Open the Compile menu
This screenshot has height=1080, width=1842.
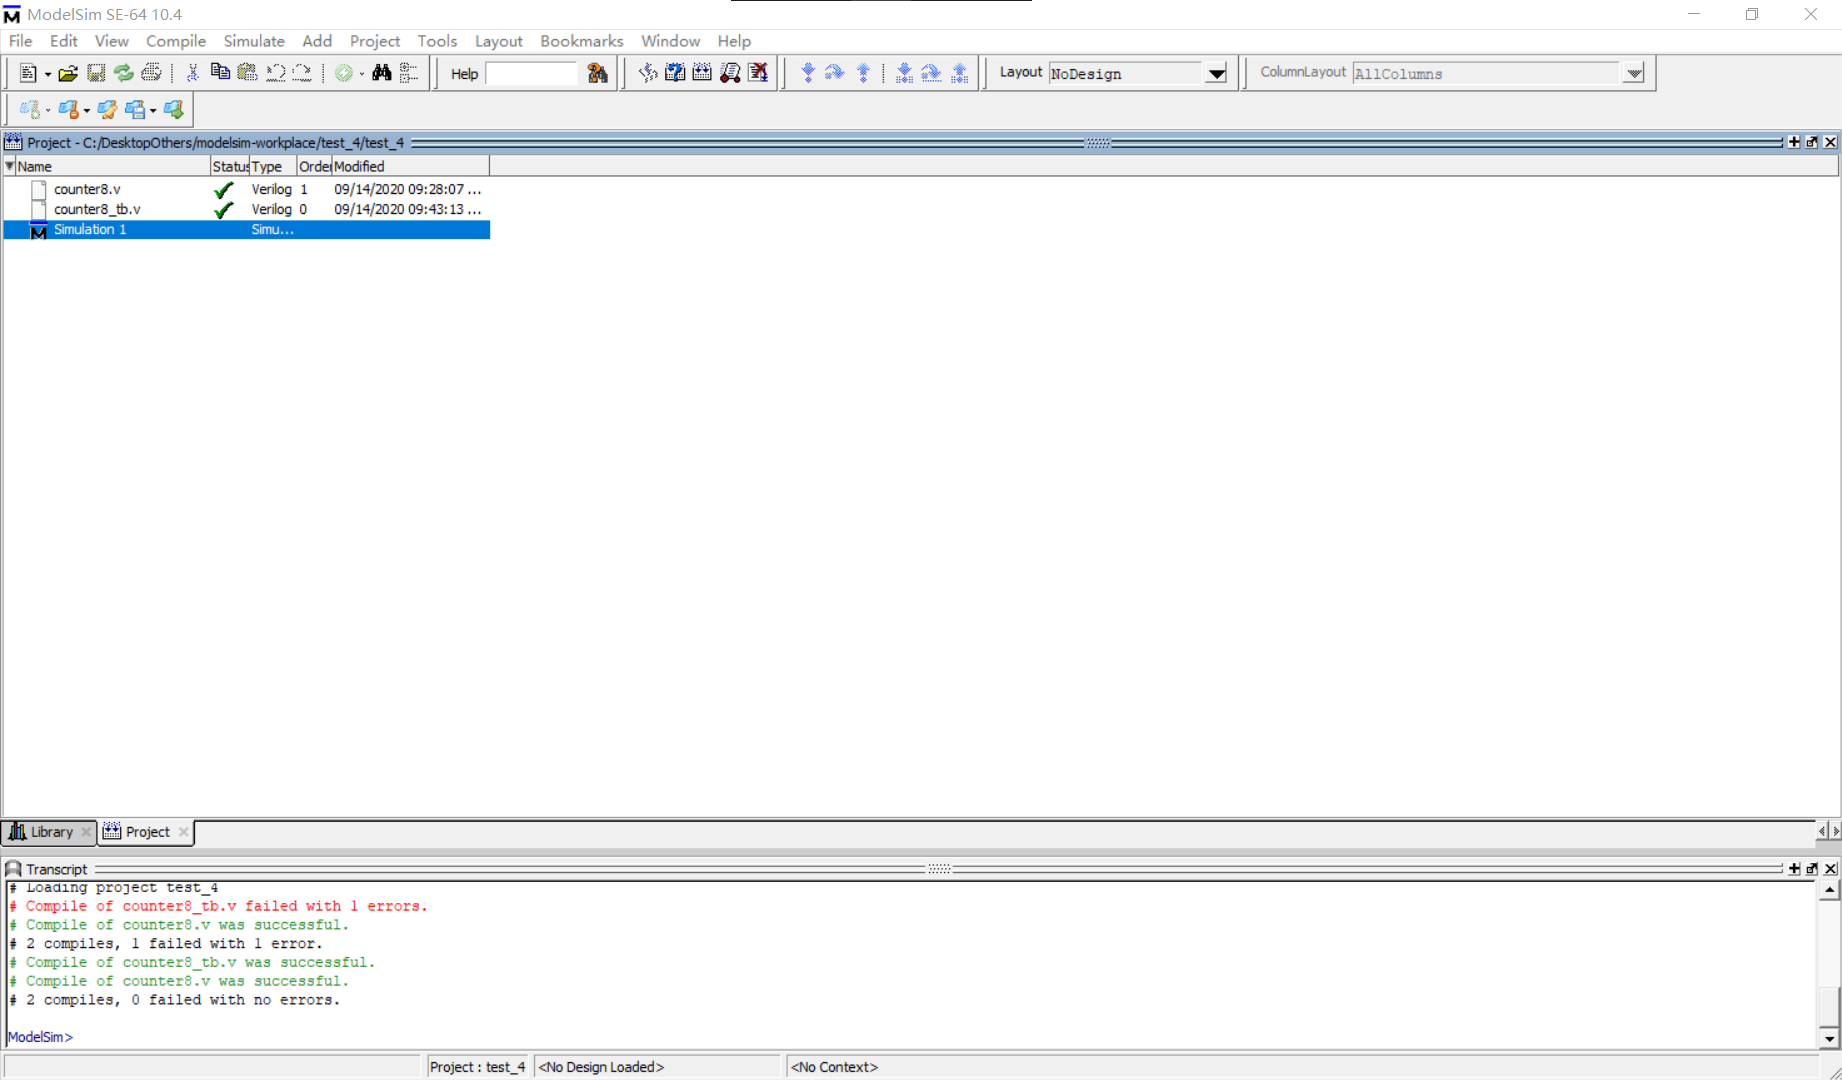pos(176,41)
